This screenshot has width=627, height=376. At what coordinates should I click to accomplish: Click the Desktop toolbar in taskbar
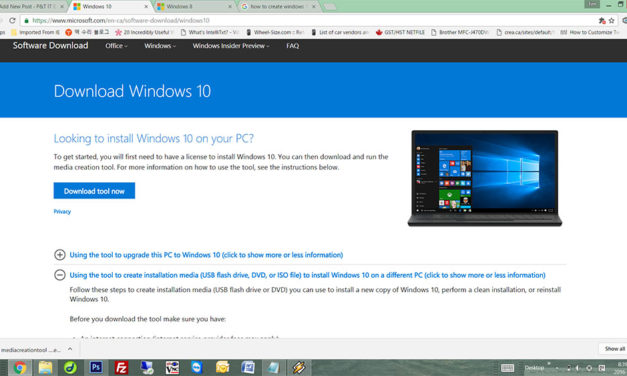(x=534, y=368)
